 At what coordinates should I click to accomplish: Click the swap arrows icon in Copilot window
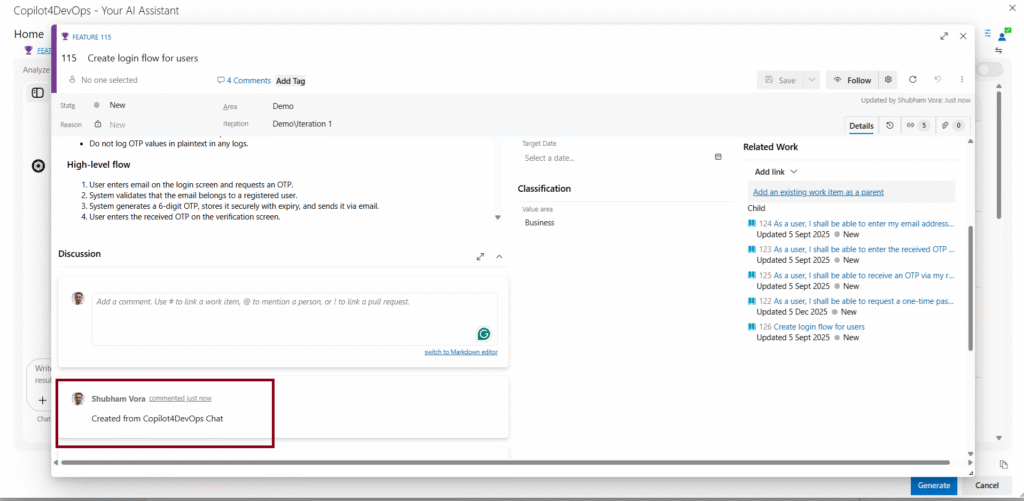(x=999, y=50)
